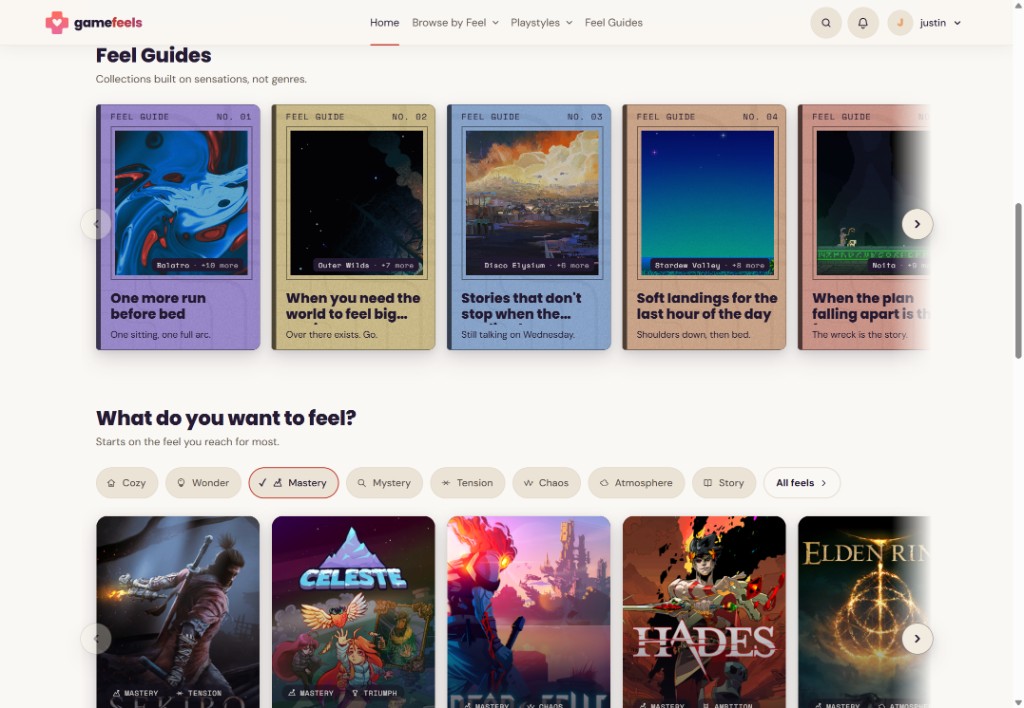
Task: Click the Wonder chip lightbulb icon
Action: (181, 483)
